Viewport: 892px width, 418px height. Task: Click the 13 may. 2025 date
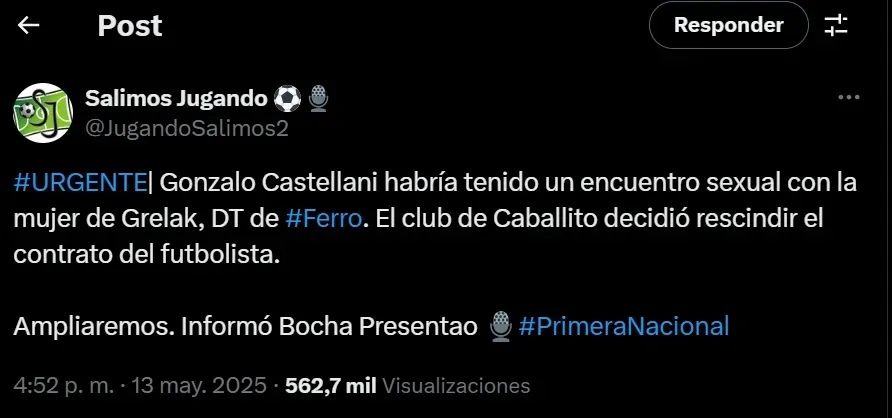pos(199,386)
